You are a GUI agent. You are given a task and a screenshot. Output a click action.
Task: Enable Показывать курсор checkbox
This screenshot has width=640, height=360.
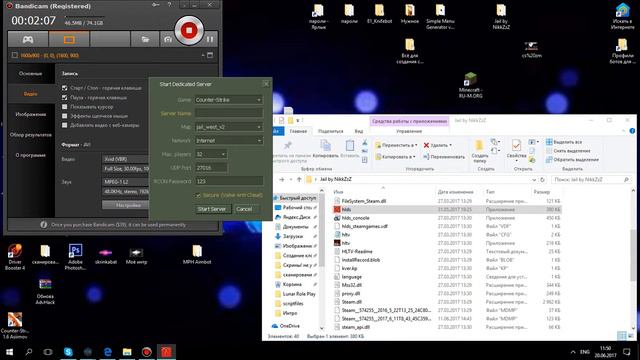64,107
